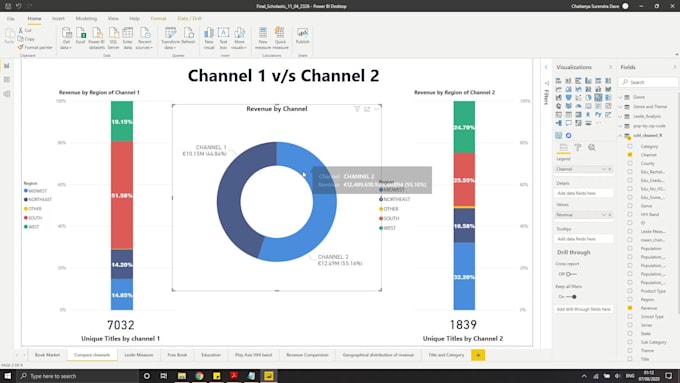Screen dimensions: 680x383
Task: Open the Data view in left sidebar
Action: coord(7,80)
